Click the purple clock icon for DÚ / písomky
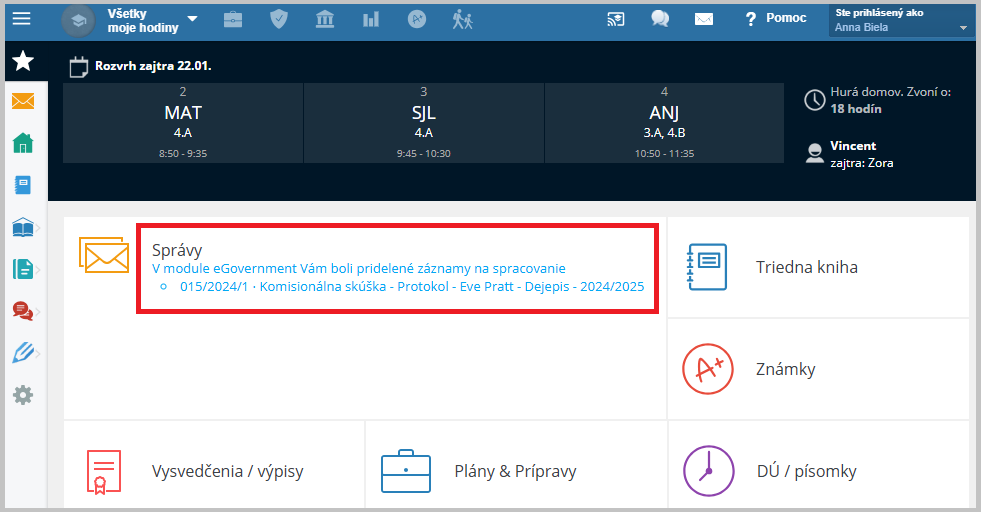Viewport: 981px width, 512px height. 708,471
